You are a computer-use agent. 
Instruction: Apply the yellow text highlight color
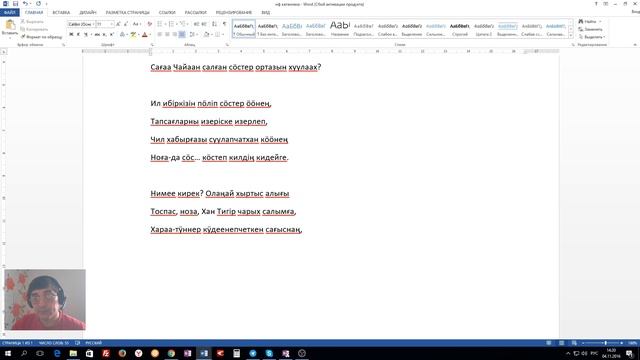click(x=133, y=35)
